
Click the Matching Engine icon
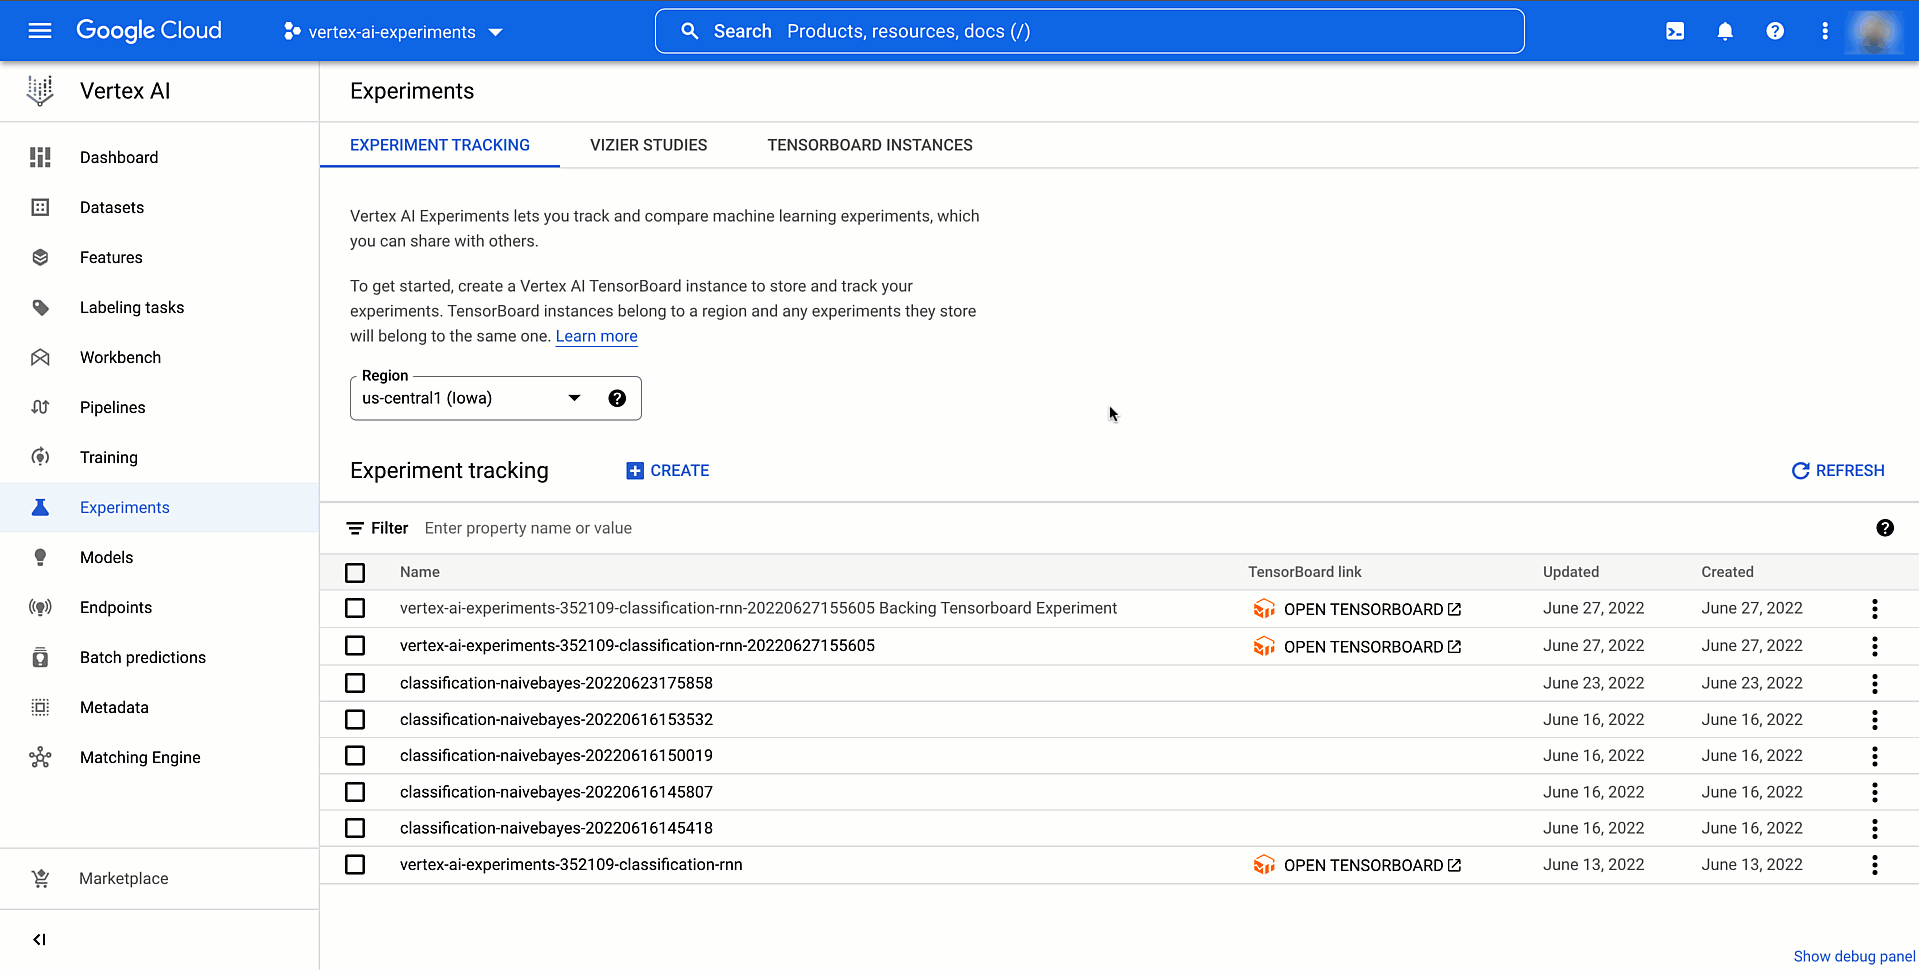click(x=40, y=757)
